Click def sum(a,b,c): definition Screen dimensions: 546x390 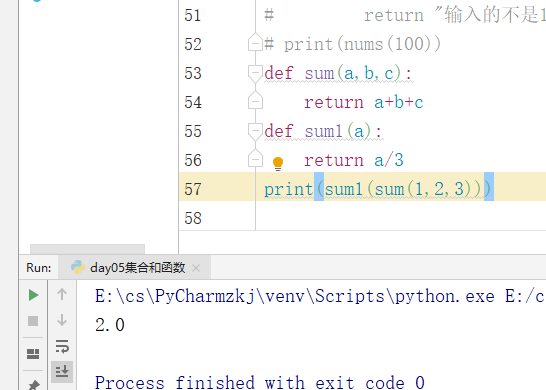[338, 73]
